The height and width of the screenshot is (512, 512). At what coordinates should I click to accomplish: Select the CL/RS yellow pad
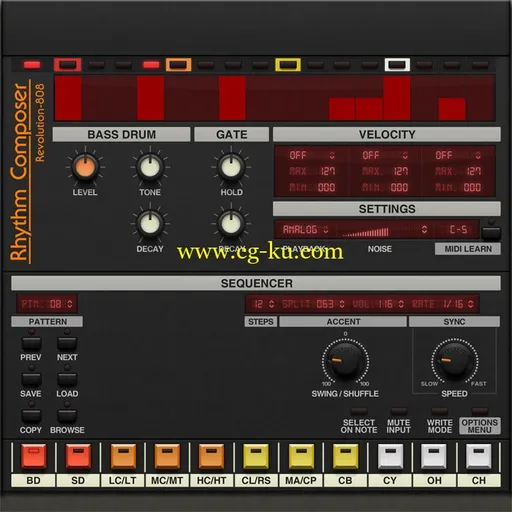coord(256,456)
